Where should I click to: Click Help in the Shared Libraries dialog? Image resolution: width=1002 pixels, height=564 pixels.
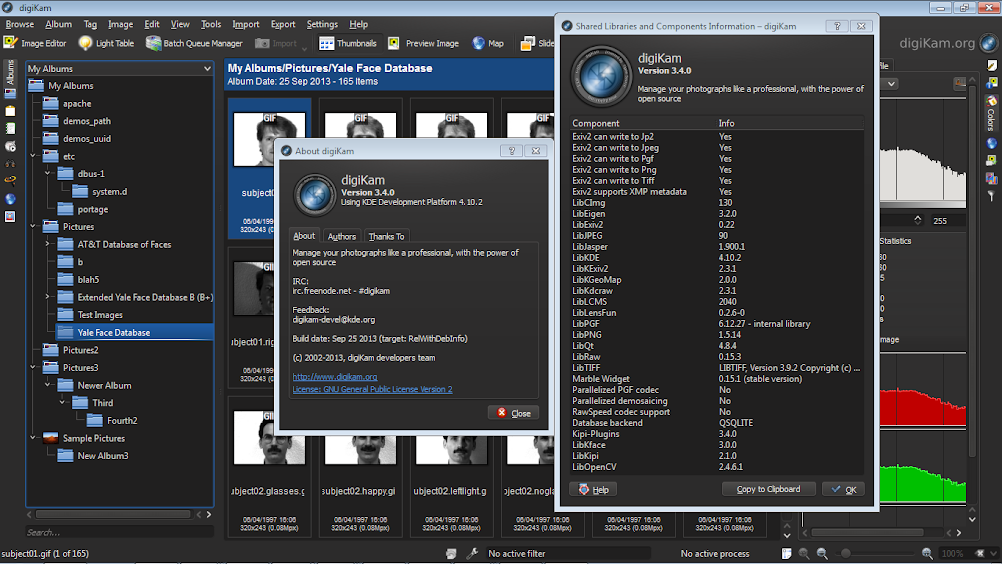coord(593,489)
